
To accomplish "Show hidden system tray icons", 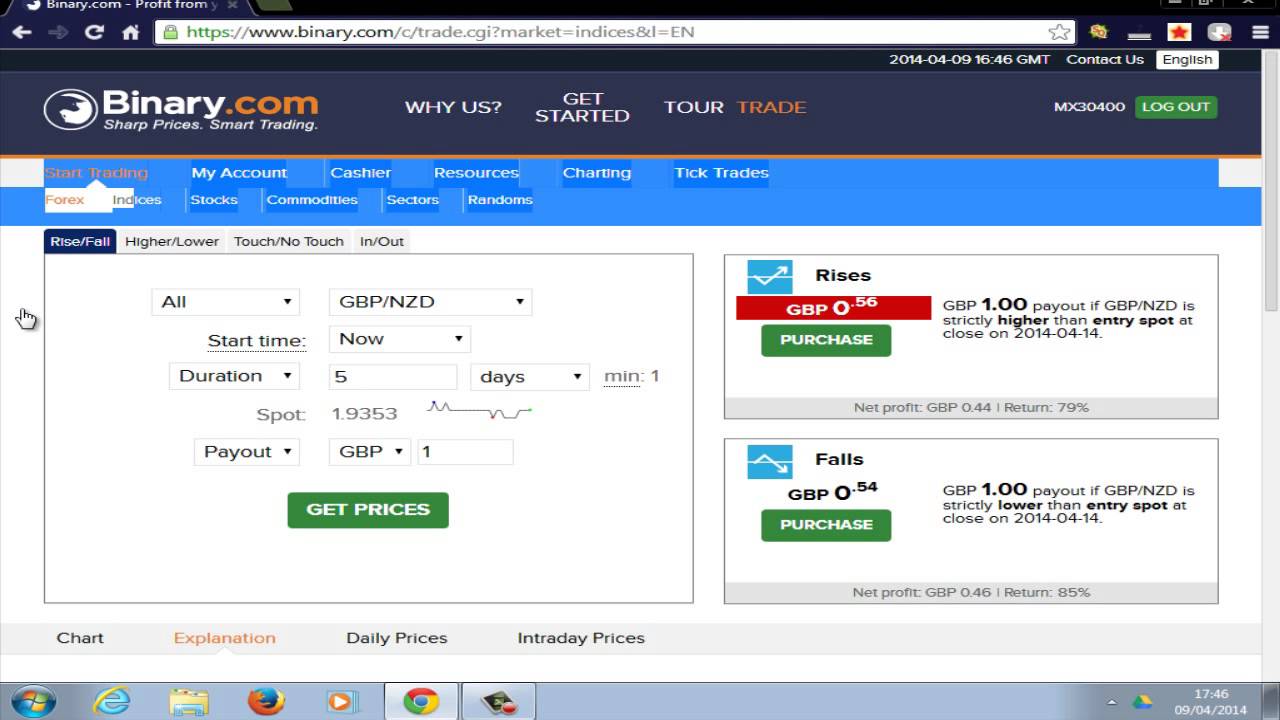I will 1112,702.
